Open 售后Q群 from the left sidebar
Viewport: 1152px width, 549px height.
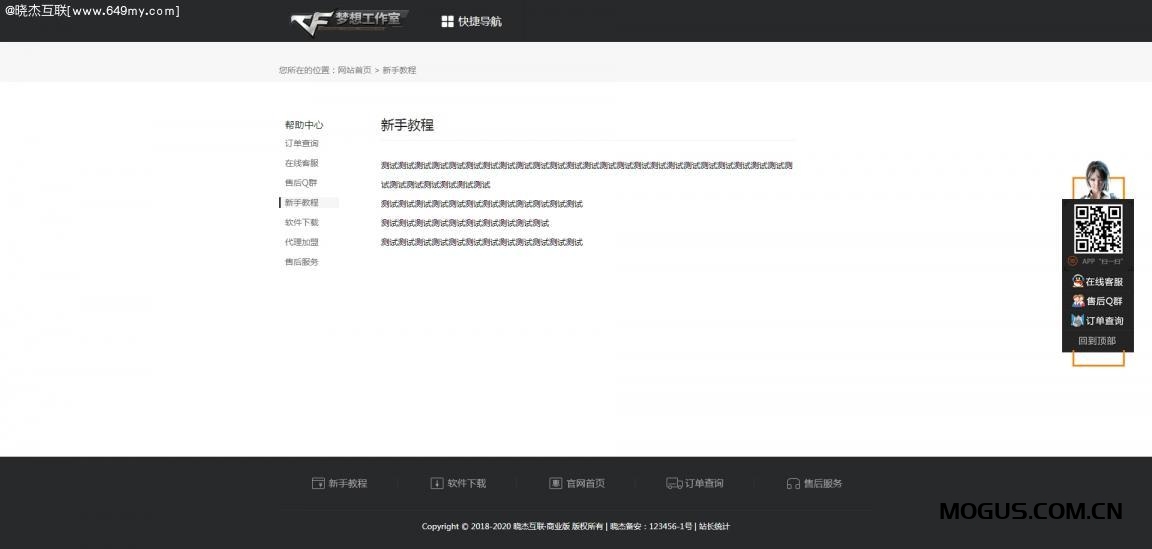pos(300,183)
